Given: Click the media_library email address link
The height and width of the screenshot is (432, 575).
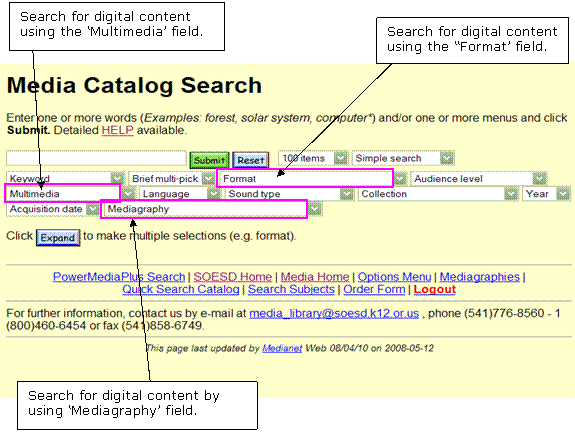Looking at the screenshot, I should pos(334,313).
